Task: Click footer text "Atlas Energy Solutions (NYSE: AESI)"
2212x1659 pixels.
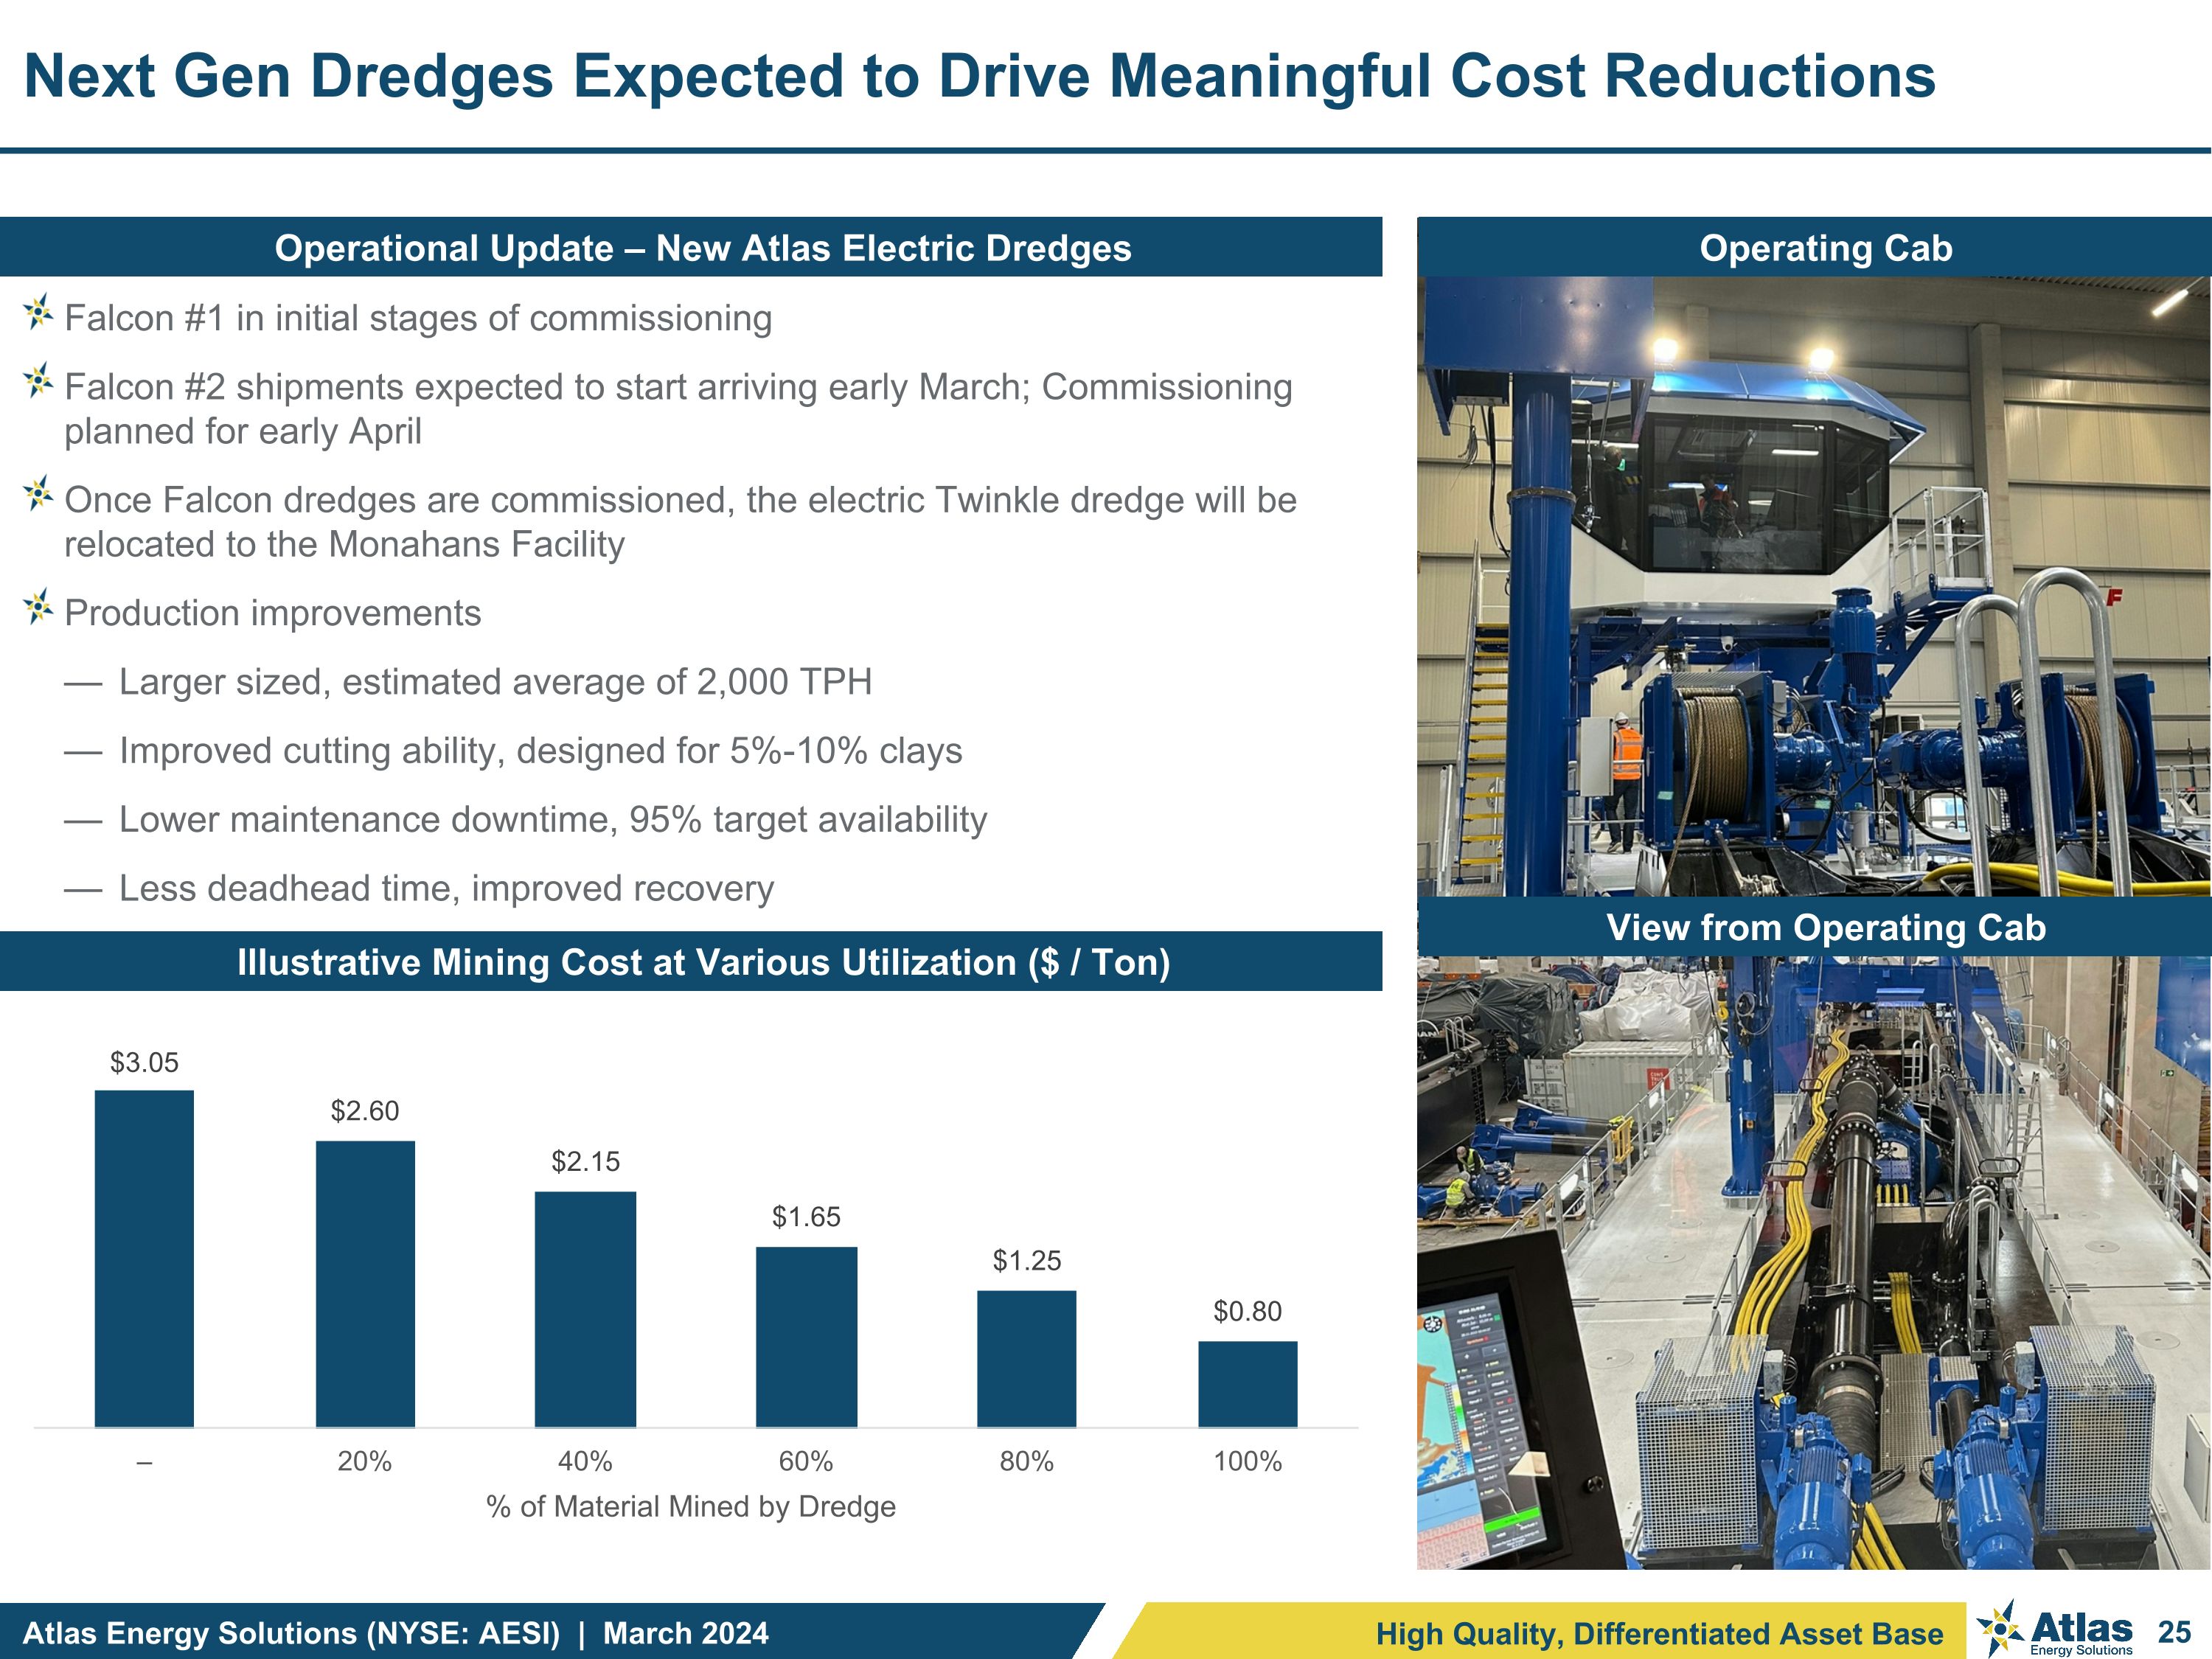Action: click(x=291, y=1633)
